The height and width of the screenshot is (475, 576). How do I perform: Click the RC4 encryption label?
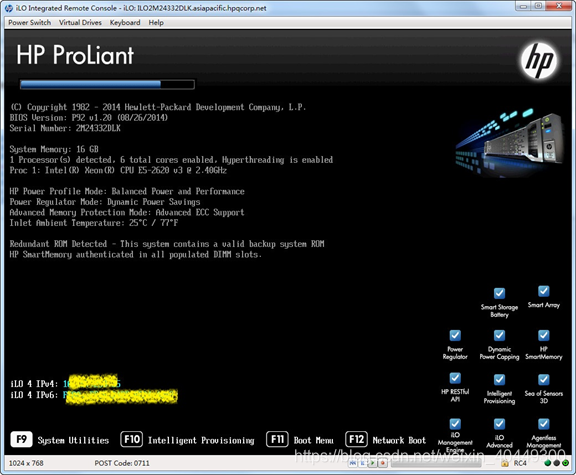pos(520,463)
